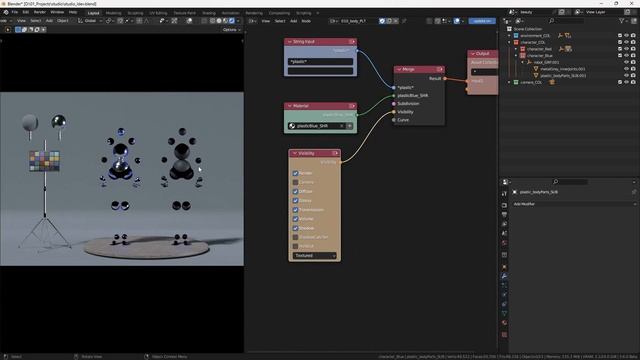Collapse the Merge node
The image size is (640, 360).
pyautogui.click(x=399, y=69)
